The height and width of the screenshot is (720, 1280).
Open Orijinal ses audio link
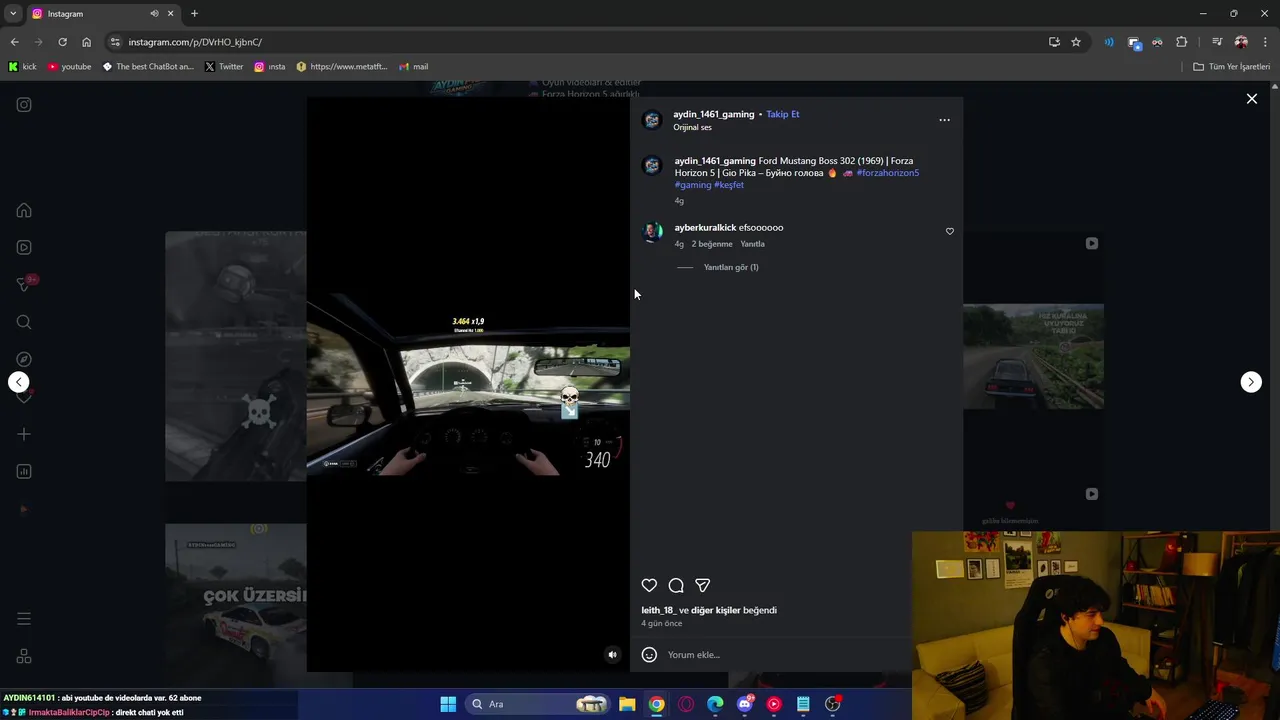(692, 128)
